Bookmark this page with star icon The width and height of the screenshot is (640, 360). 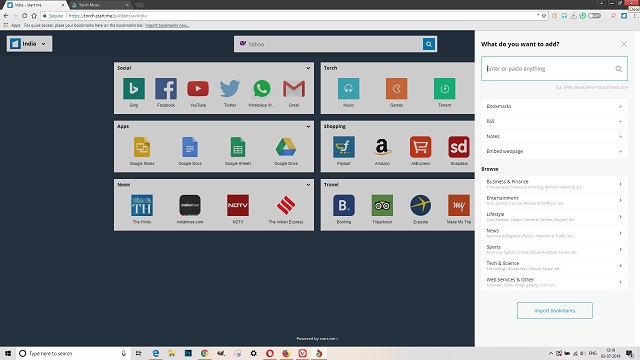click(544, 16)
